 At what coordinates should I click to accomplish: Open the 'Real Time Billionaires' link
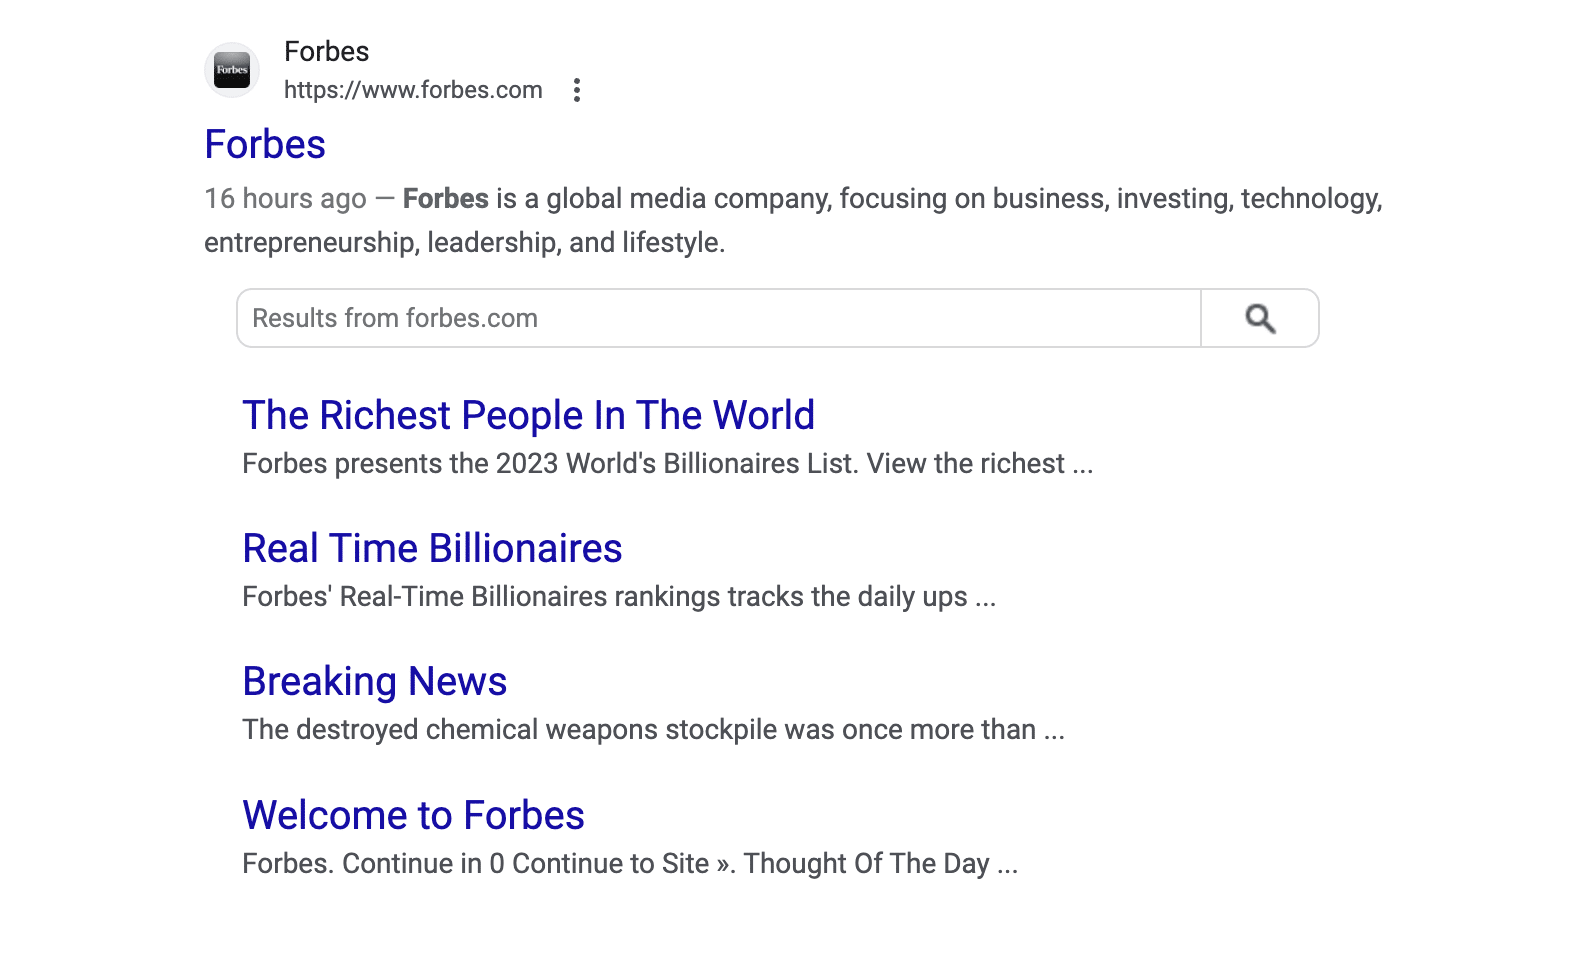(432, 548)
